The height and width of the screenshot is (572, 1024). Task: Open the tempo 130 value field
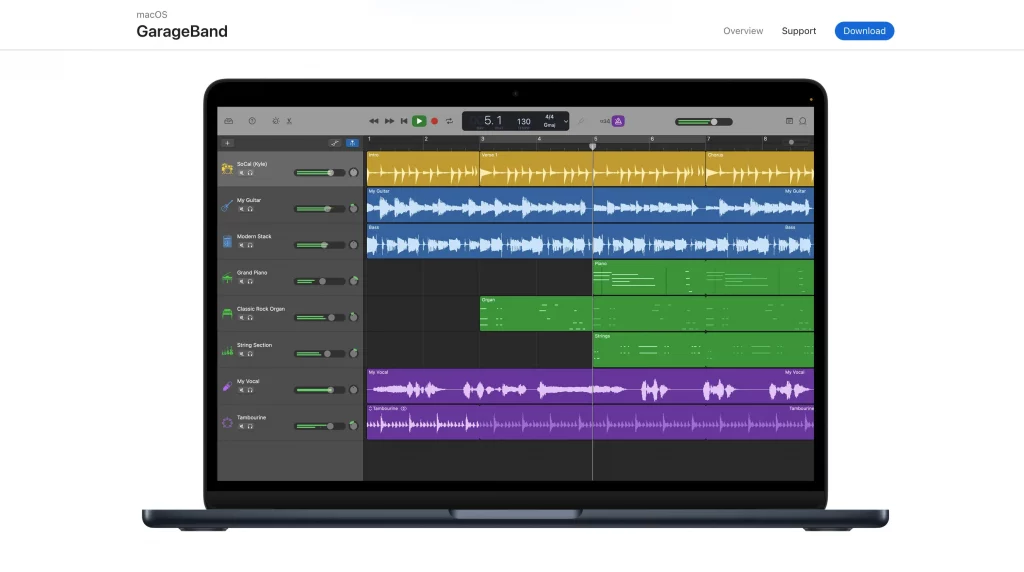click(523, 121)
